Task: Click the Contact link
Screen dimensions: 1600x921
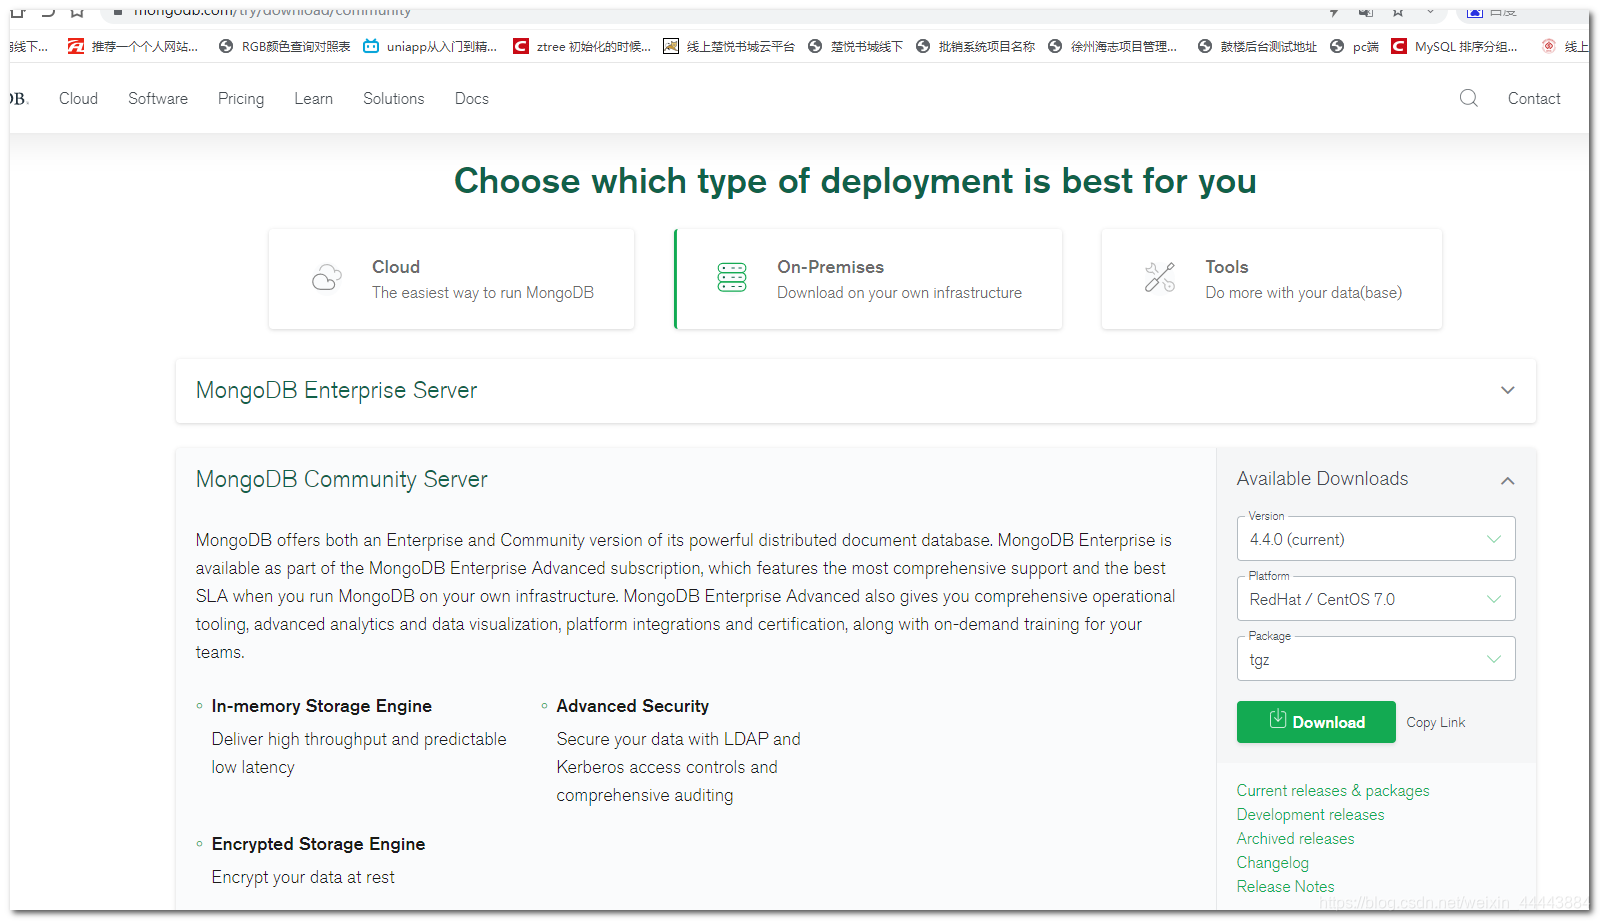Action: point(1534,98)
